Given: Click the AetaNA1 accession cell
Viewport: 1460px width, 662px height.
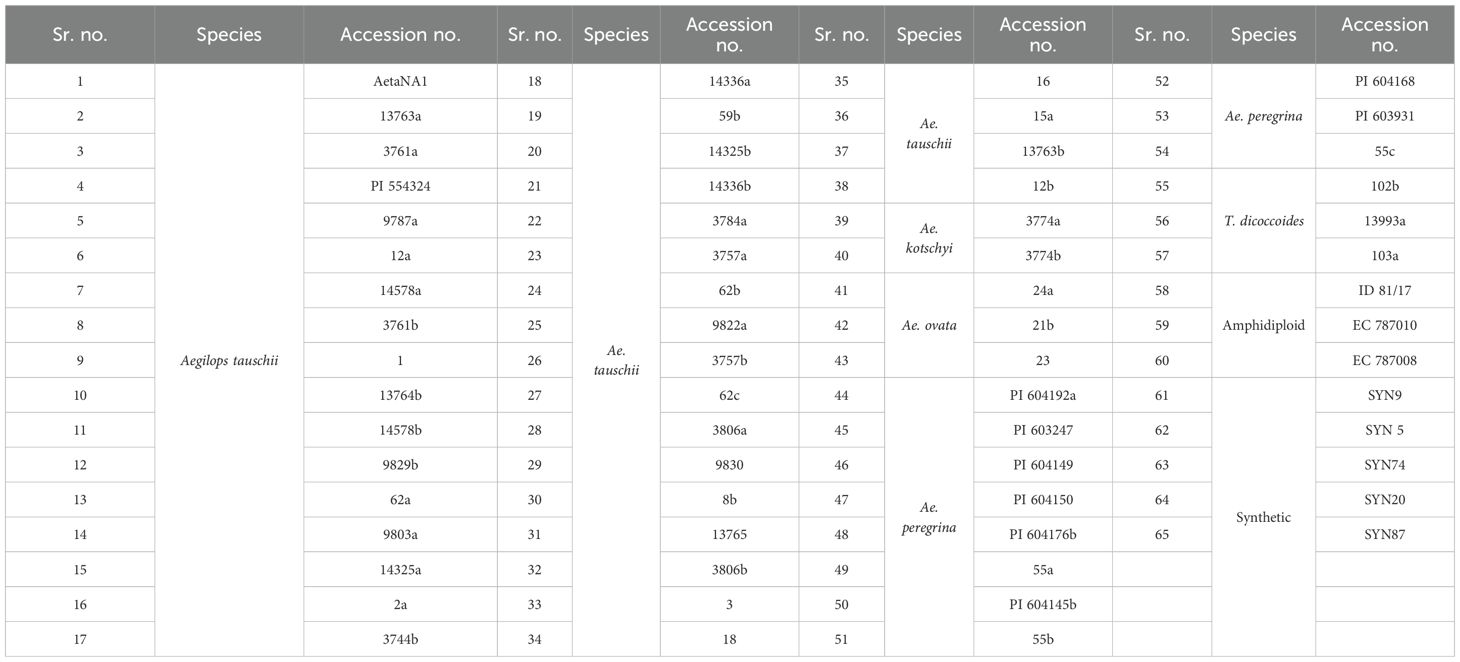Looking at the screenshot, I should point(400,81).
